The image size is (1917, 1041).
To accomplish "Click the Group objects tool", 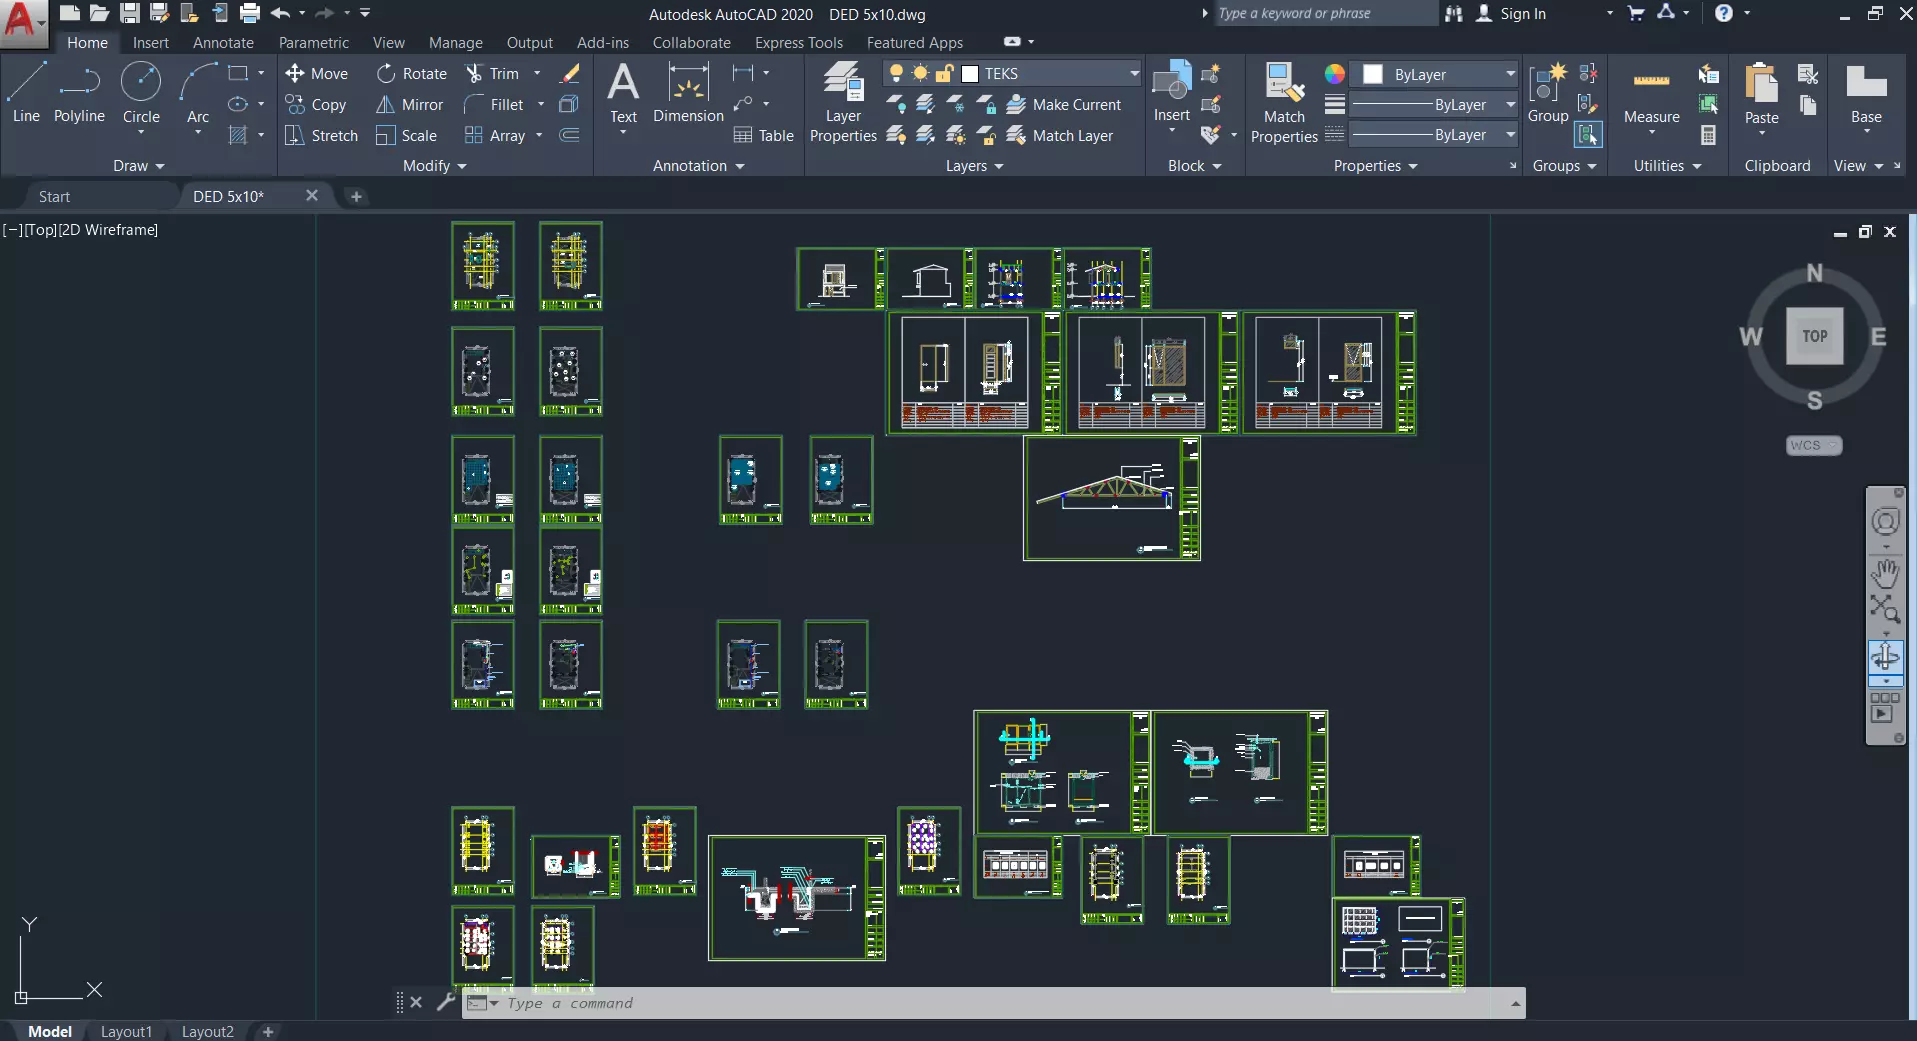I will tap(1548, 93).
